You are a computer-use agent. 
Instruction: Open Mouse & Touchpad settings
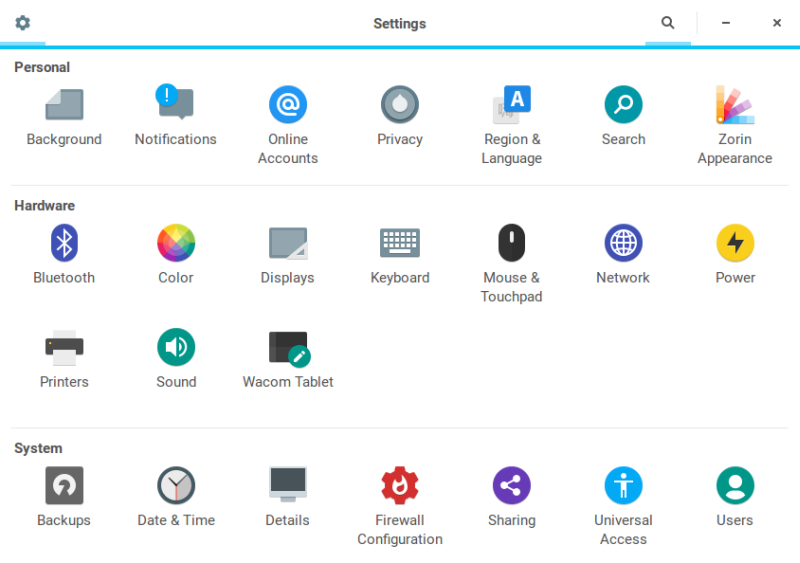512,243
